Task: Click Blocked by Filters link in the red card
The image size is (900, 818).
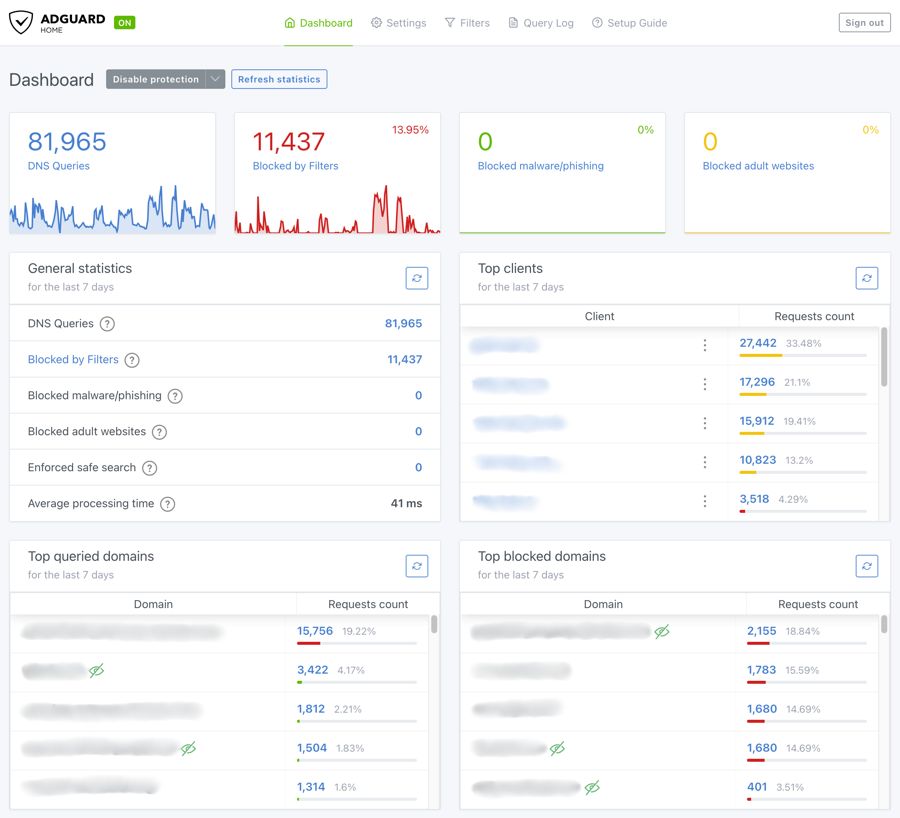Action: [296, 166]
